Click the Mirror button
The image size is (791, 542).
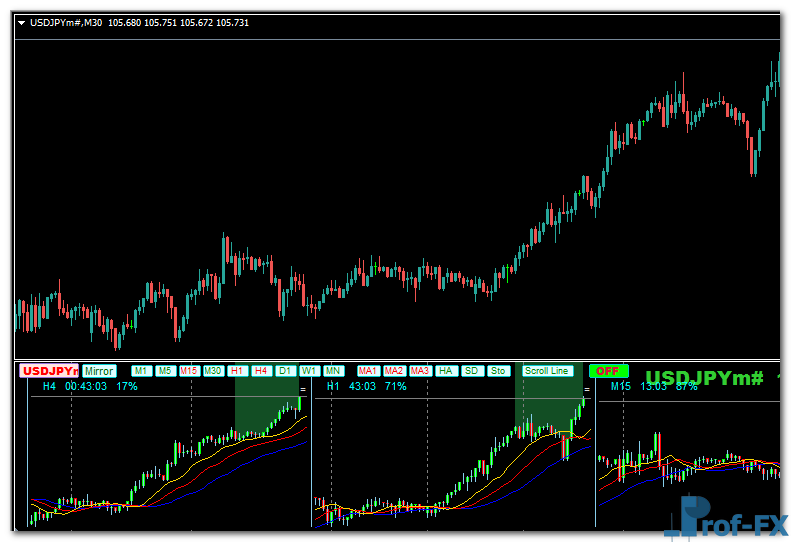click(99, 371)
